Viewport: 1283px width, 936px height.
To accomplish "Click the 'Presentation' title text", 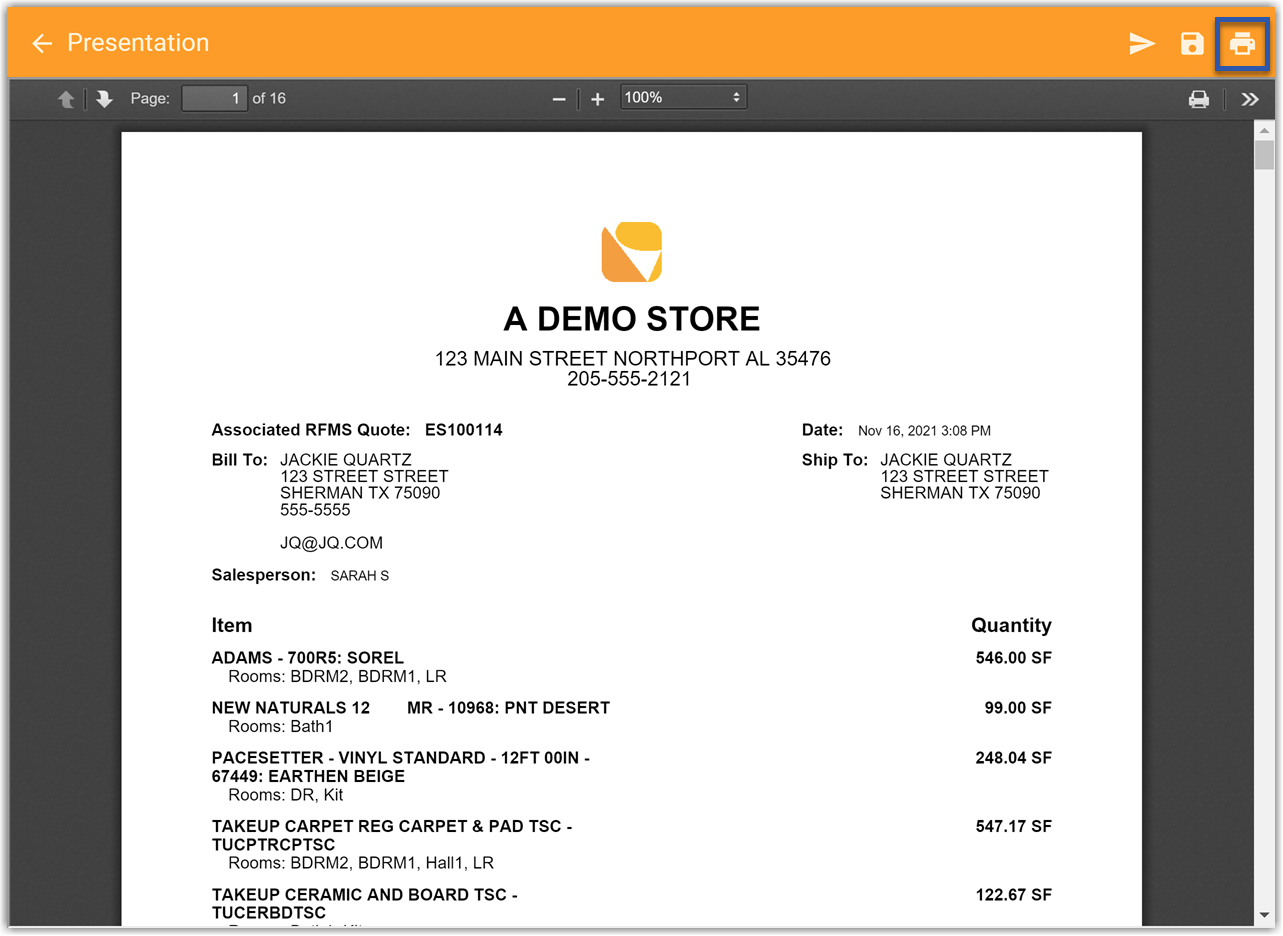I will [138, 43].
